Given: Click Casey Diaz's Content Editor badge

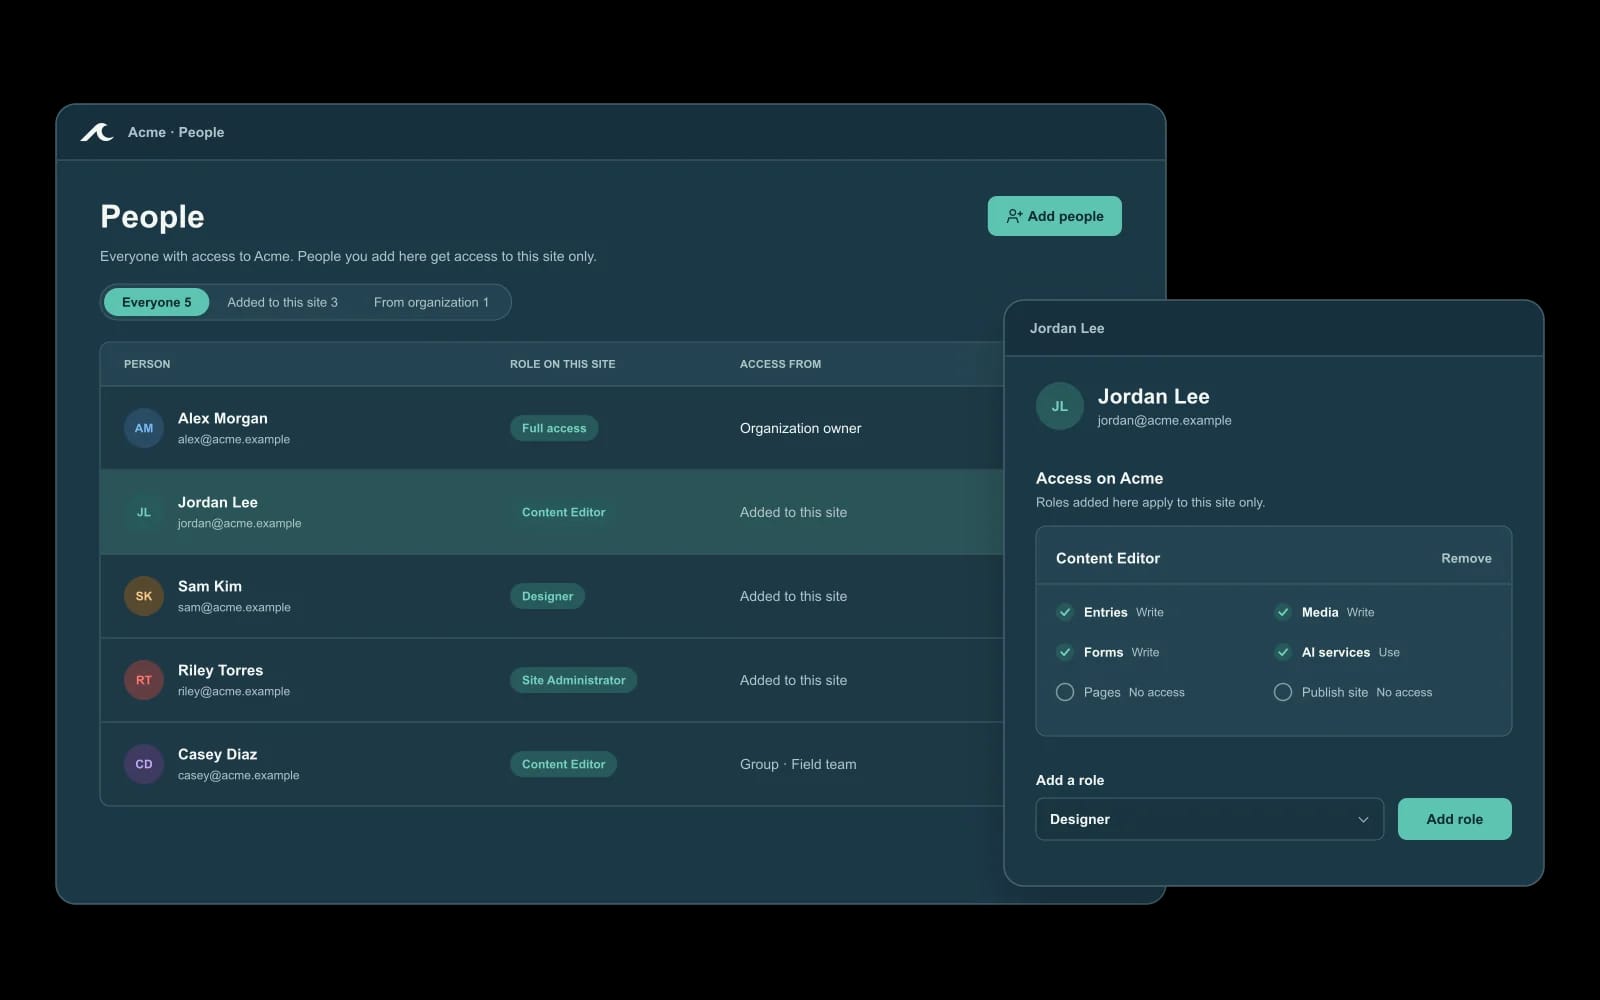Looking at the screenshot, I should (564, 764).
